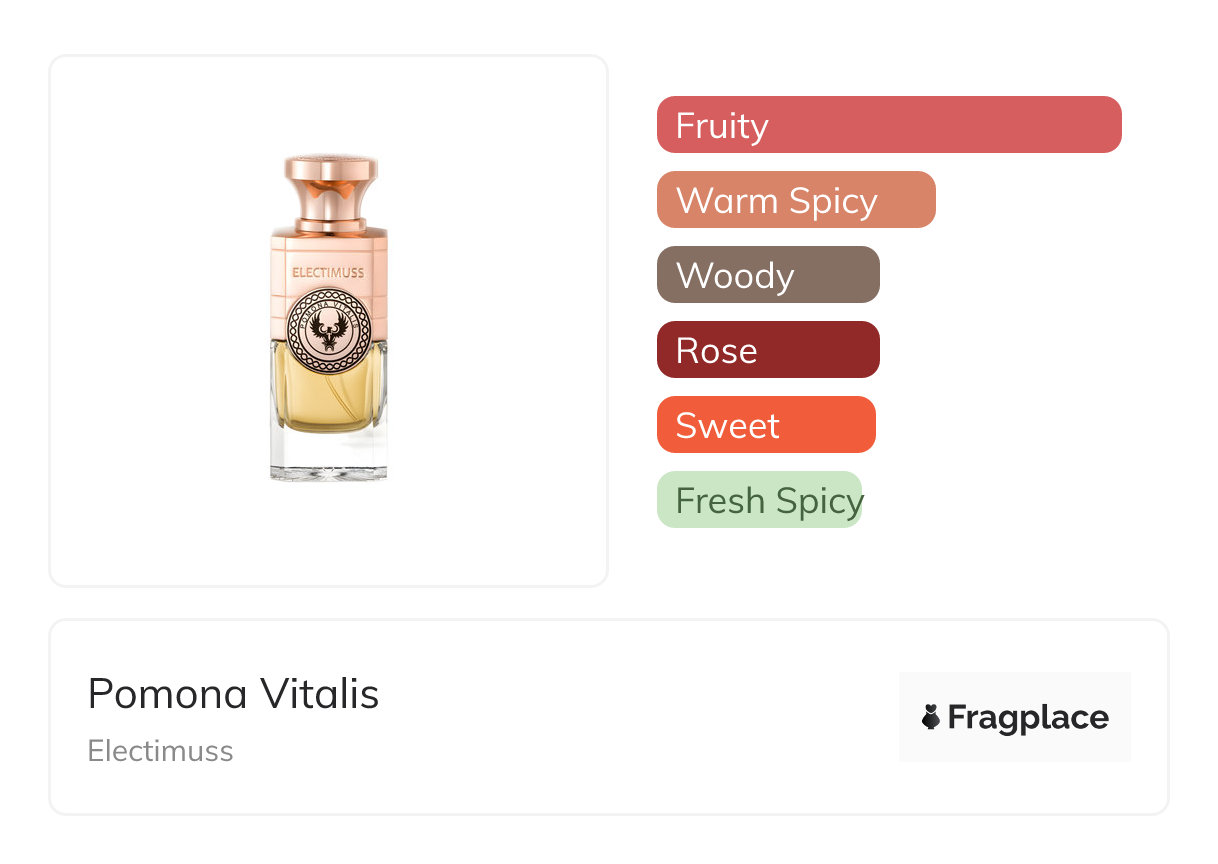Click the rose gold bottle cap

pos(330,188)
